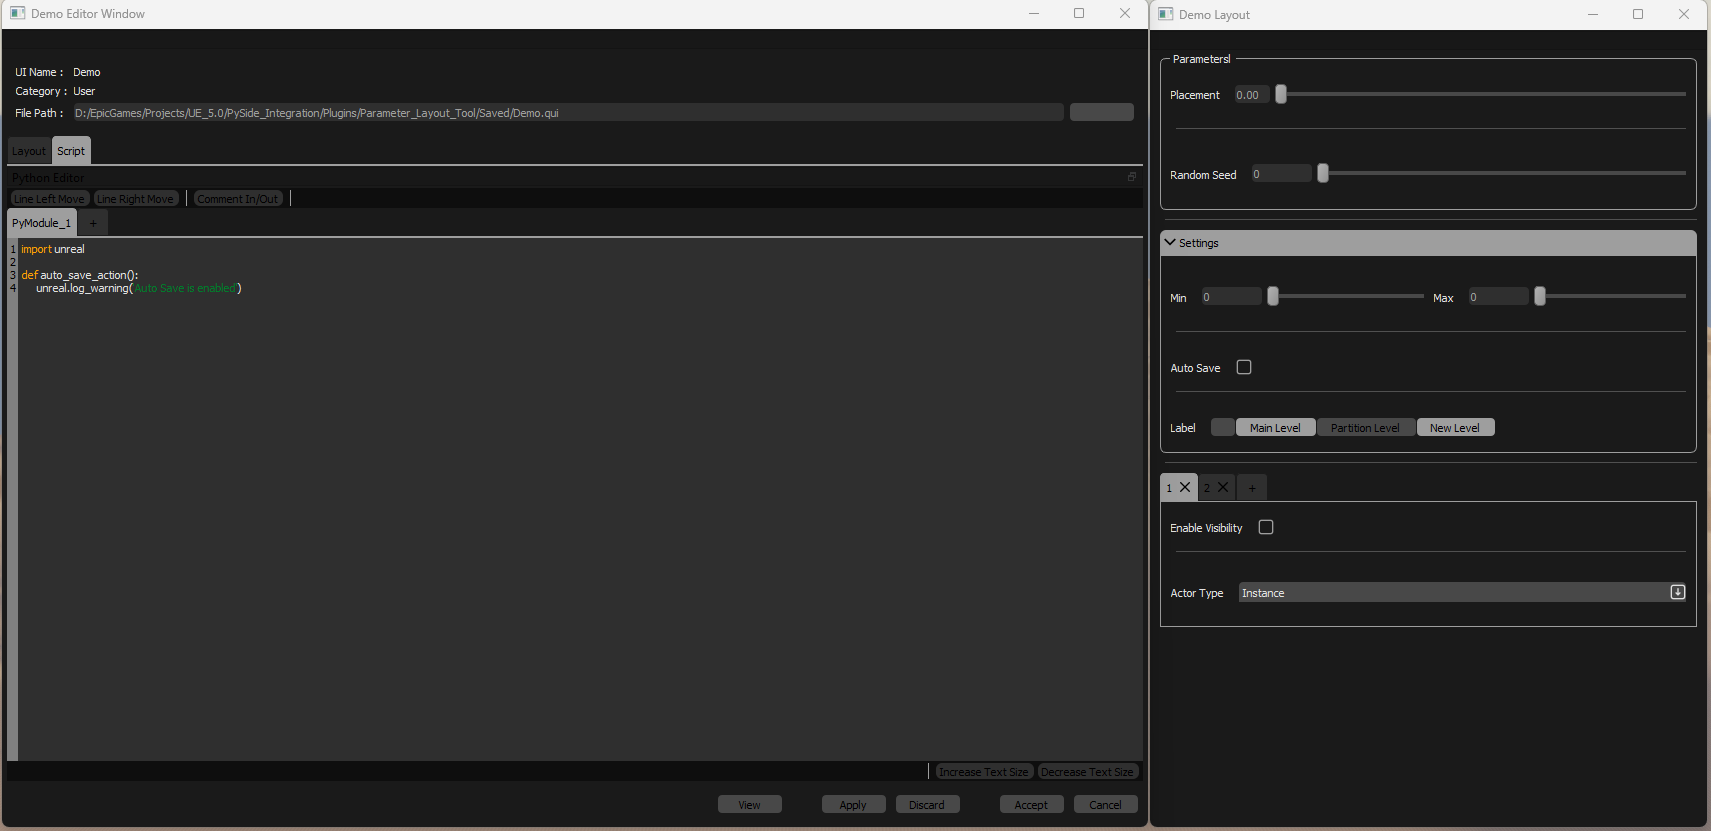Click the Demo Layout window title icon

click(x=1165, y=14)
